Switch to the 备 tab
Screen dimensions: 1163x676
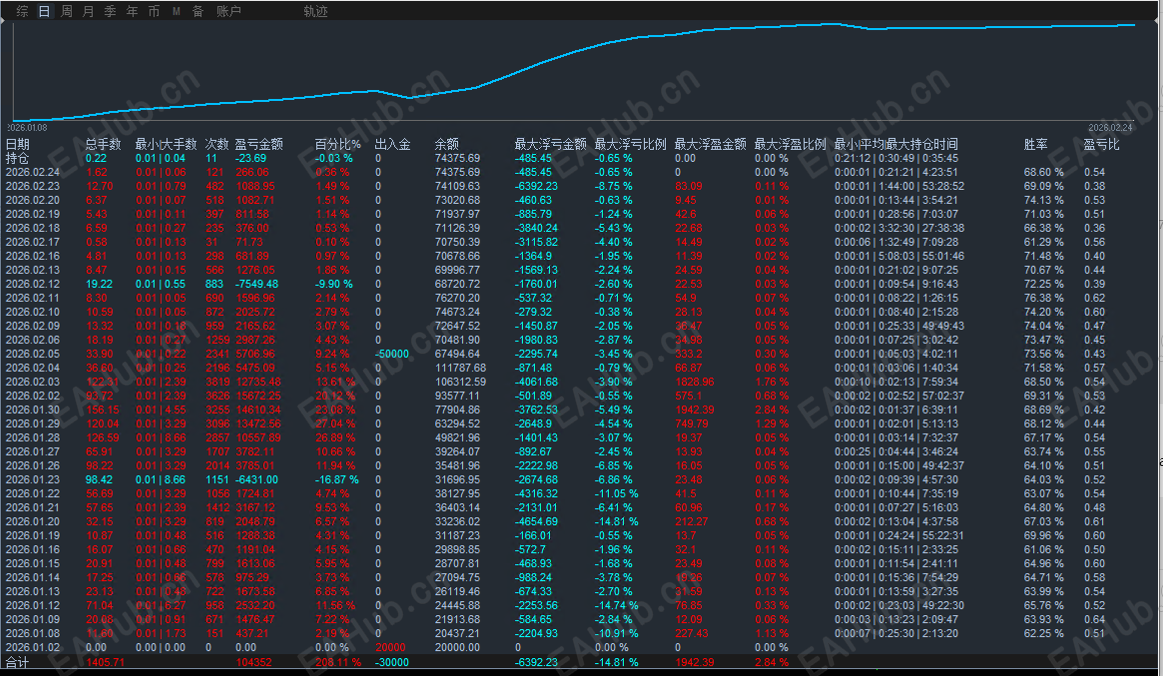click(x=198, y=11)
